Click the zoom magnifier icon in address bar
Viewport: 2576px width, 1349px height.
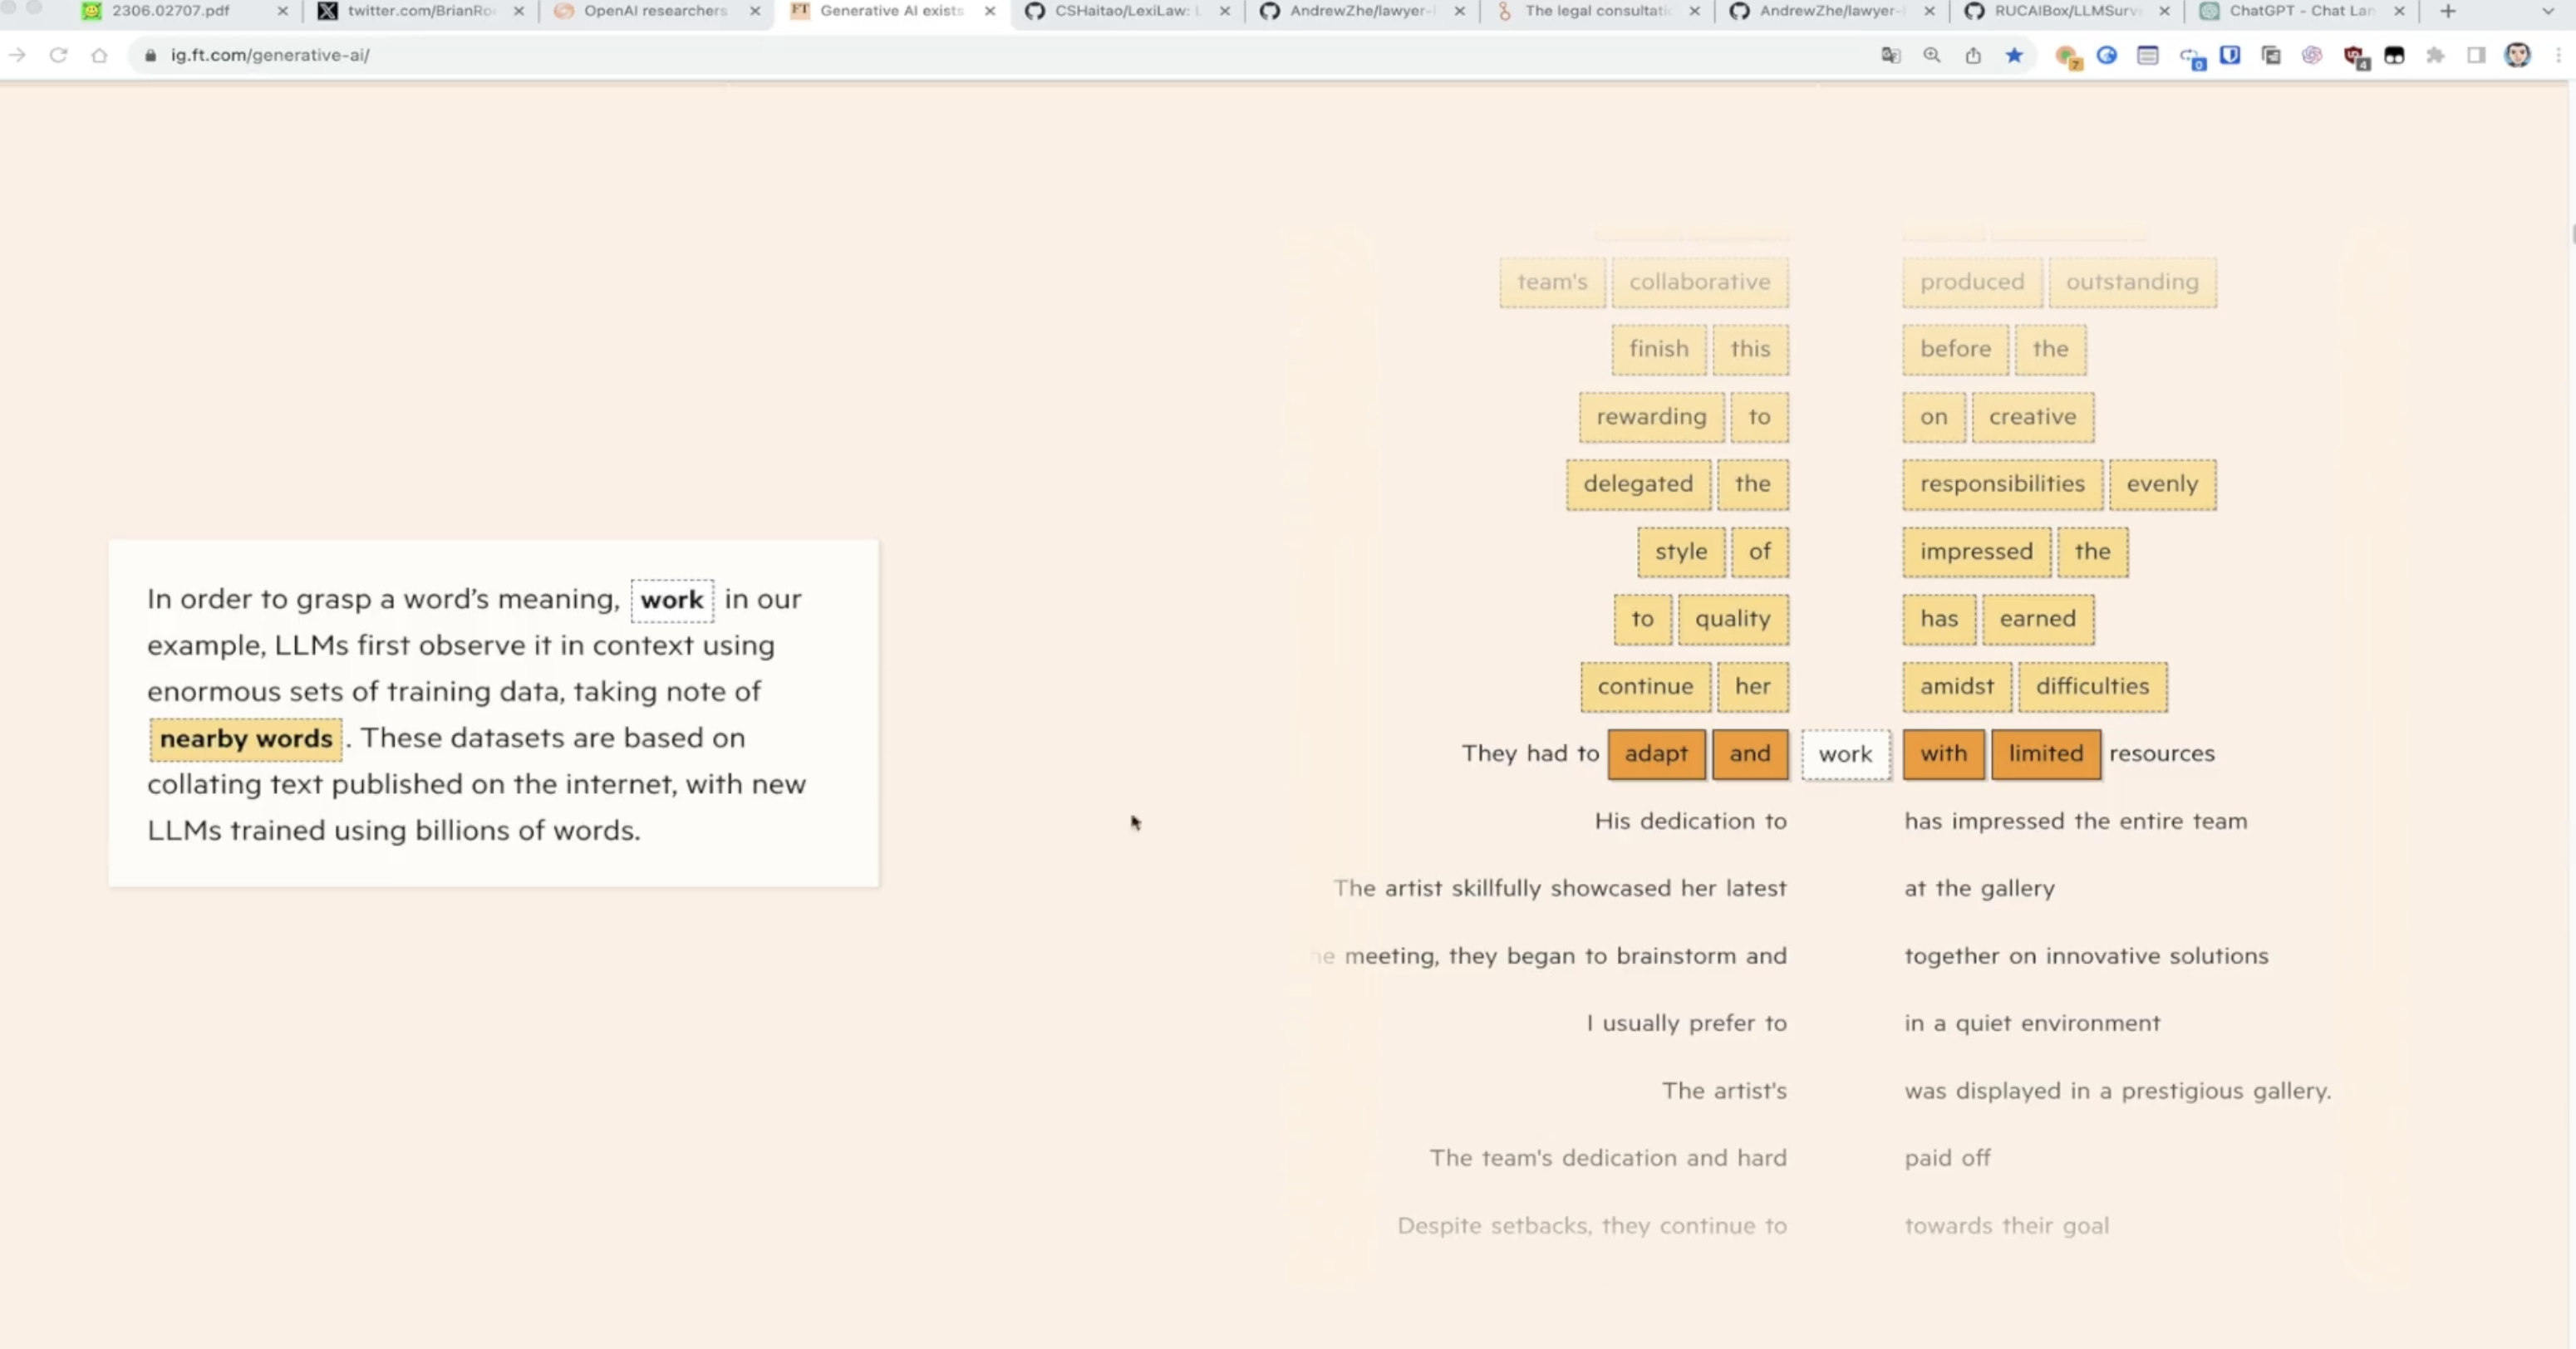tap(1932, 55)
